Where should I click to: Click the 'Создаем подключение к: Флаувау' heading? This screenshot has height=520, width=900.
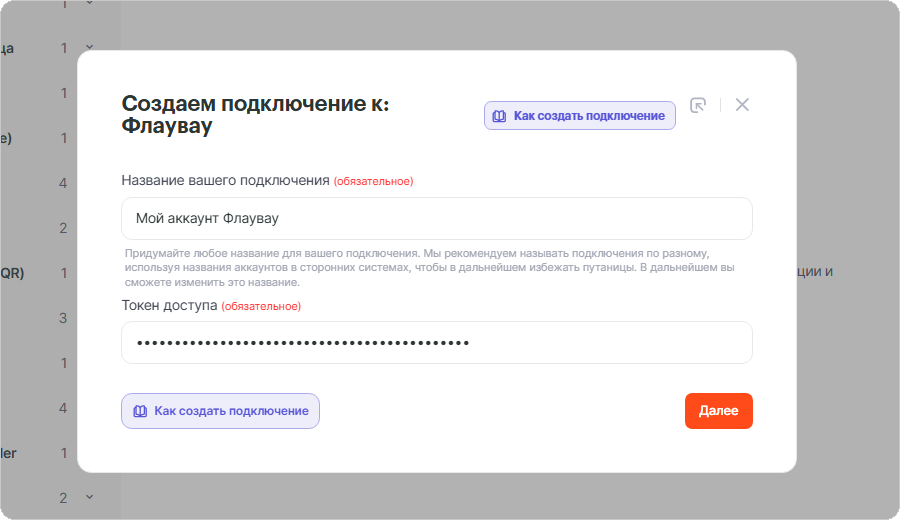point(255,114)
